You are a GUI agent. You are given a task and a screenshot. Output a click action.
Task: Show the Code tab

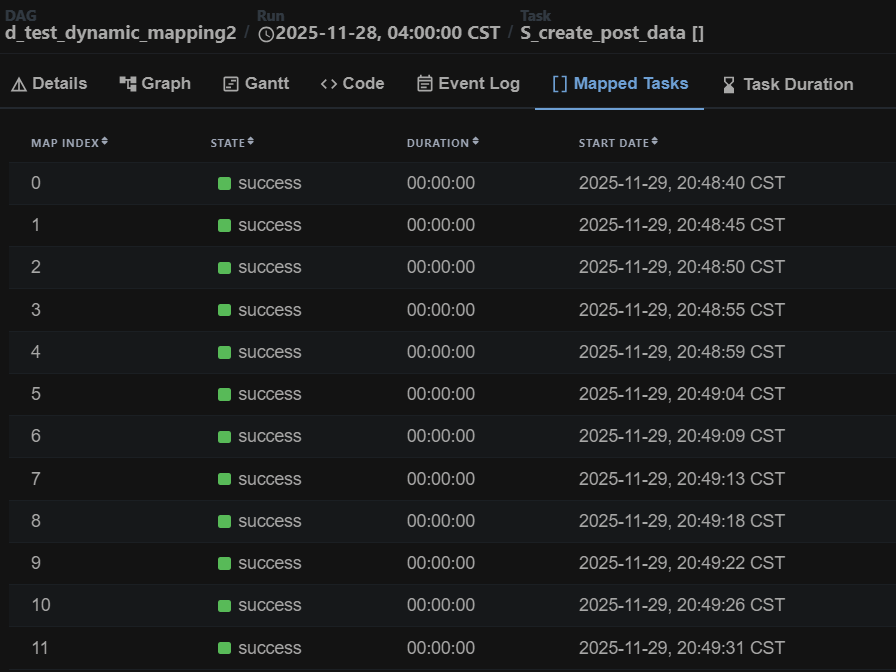click(x=352, y=84)
